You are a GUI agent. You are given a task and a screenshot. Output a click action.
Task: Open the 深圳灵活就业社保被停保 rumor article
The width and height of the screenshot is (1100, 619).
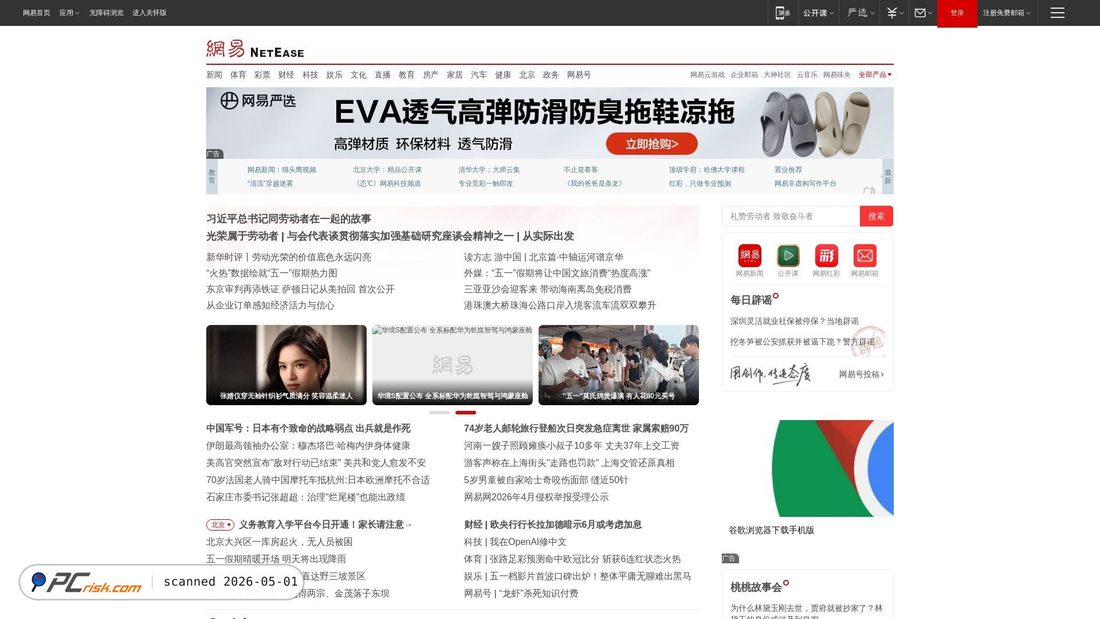[x=794, y=321]
